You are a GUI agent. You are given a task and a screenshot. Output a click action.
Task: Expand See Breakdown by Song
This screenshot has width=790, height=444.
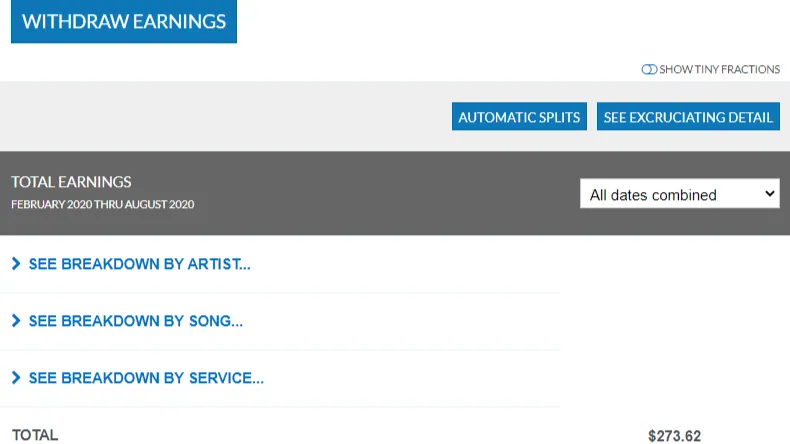point(135,321)
